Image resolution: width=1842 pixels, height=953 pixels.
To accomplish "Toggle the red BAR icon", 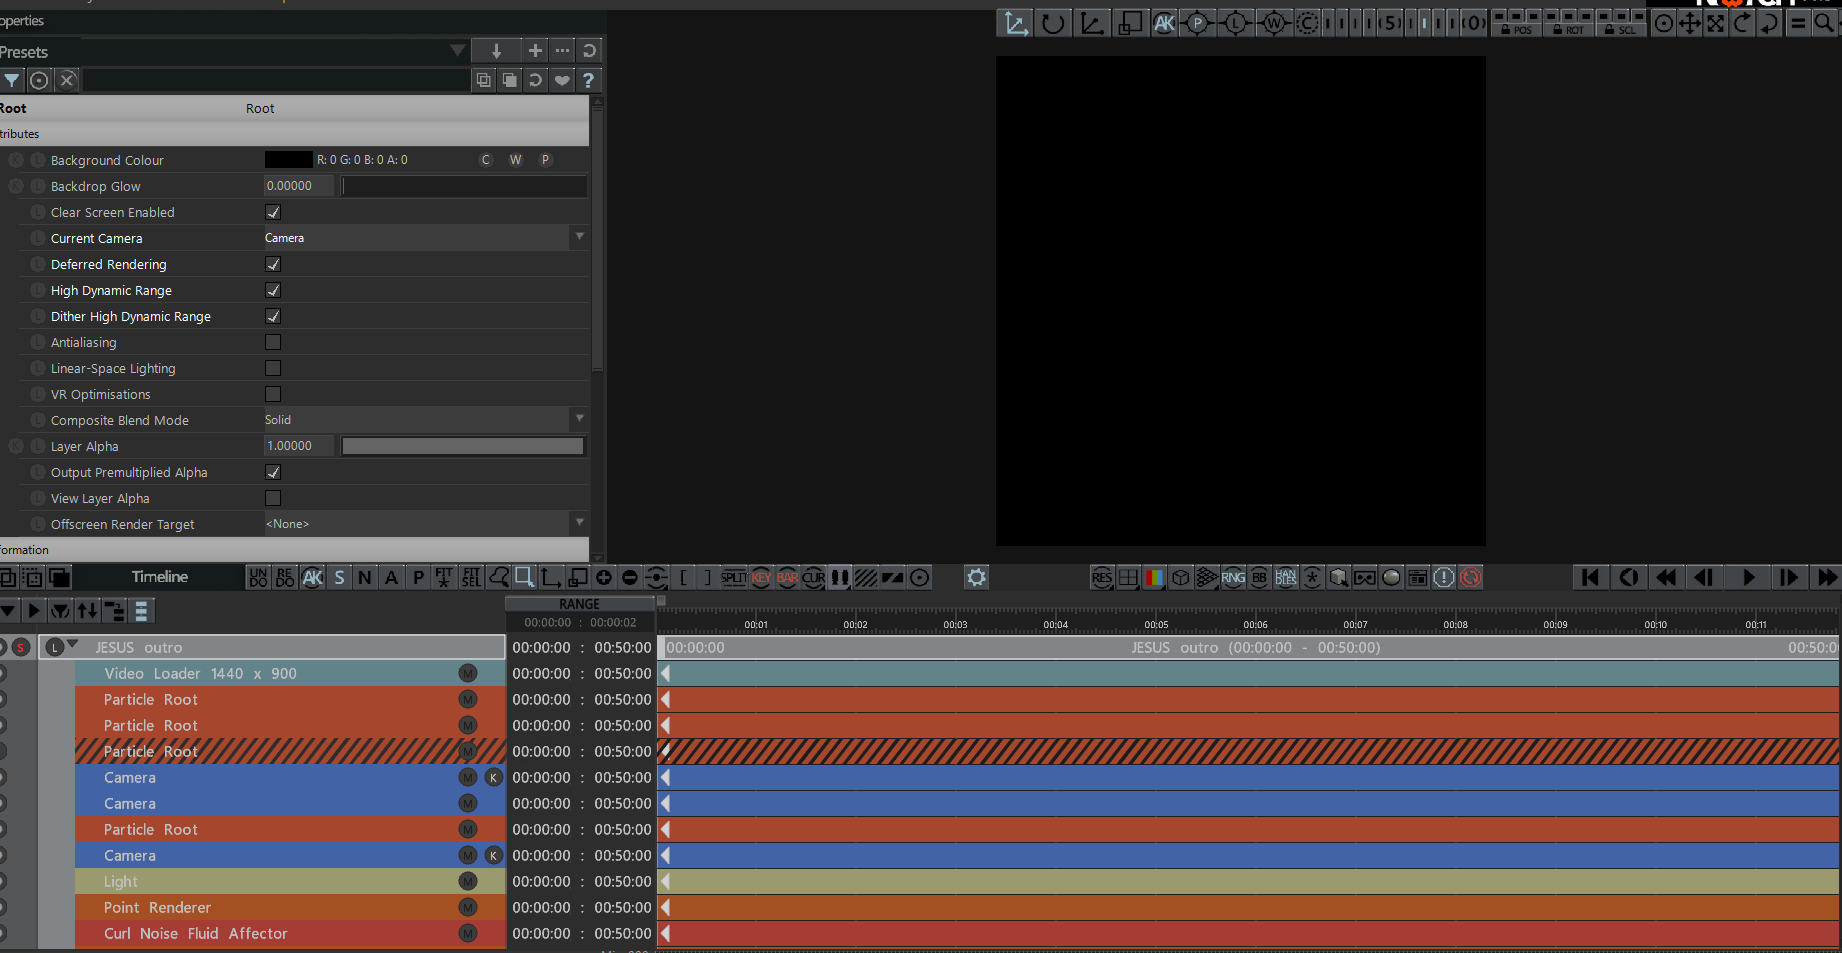I will 788,577.
